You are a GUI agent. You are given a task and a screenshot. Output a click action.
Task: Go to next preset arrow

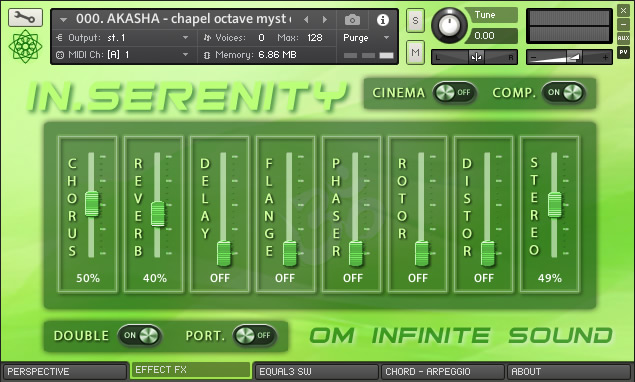coord(325,19)
